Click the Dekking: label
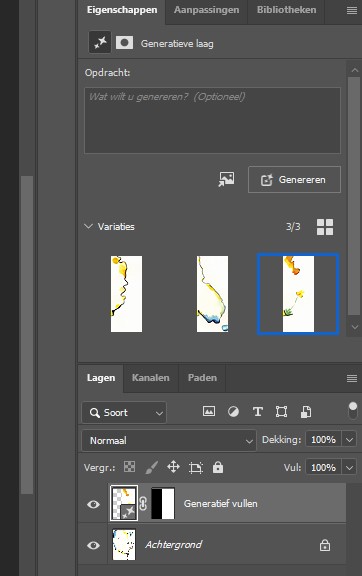The width and height of the screenshot is (362, 576). 282,440
